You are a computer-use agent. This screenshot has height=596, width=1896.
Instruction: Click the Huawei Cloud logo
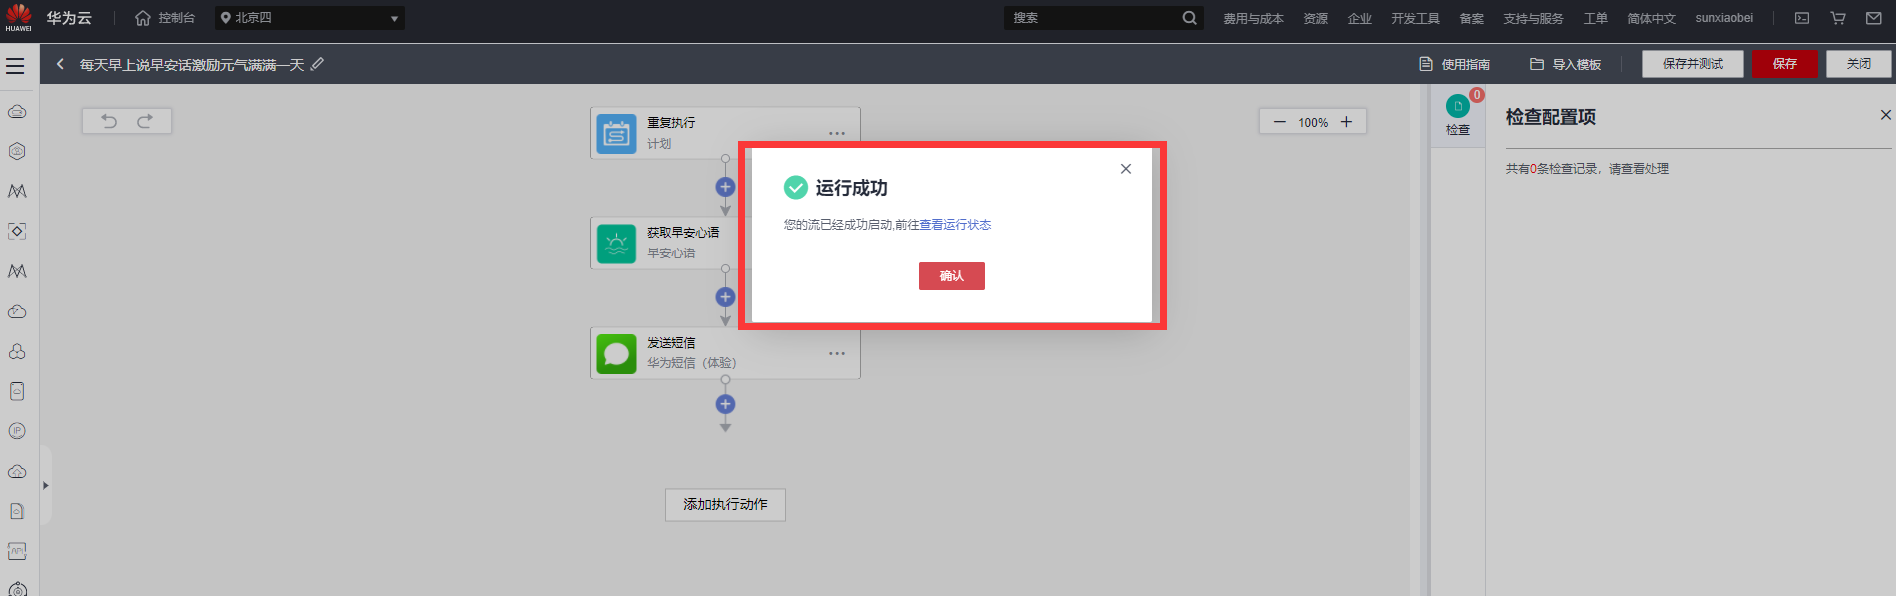click(x=19, y=17)
